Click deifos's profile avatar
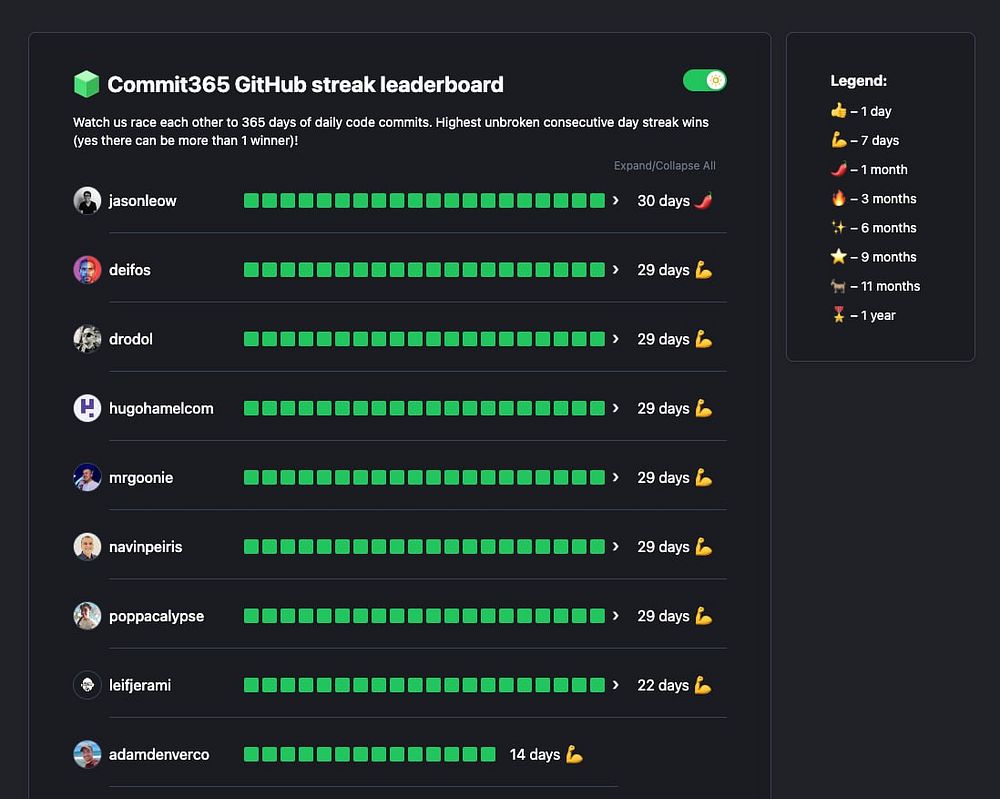Image resolution: width=1000 pixels, height=799 pixels. click(87, 270)
